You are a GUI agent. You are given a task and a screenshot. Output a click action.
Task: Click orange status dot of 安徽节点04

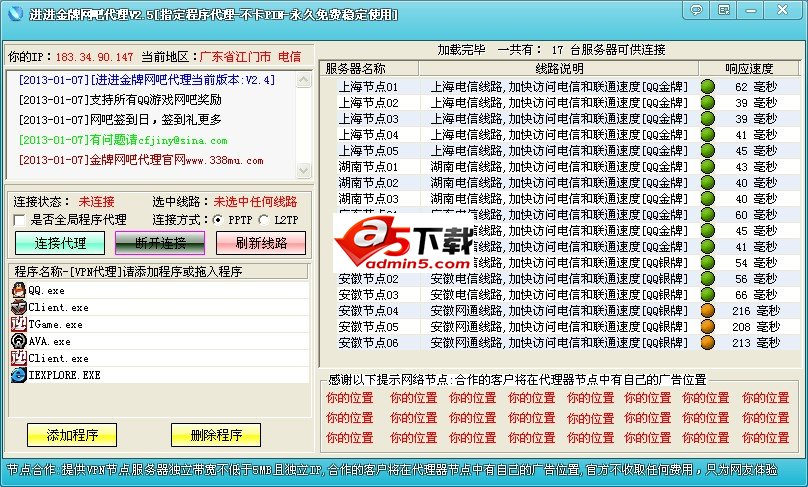coord(708,311)
